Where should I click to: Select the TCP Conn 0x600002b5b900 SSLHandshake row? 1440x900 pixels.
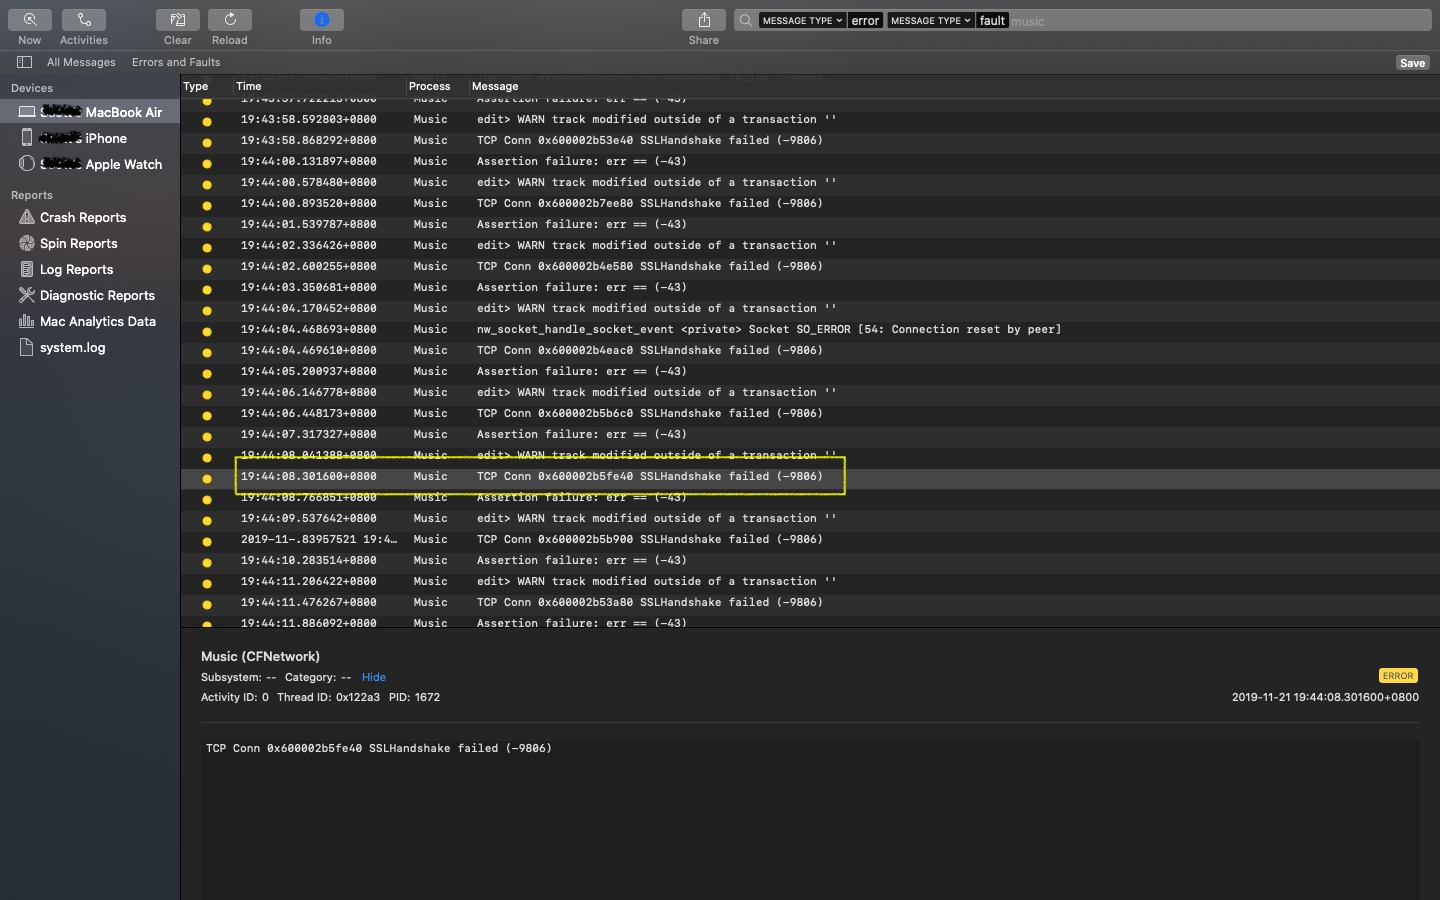tap(810, 539)
